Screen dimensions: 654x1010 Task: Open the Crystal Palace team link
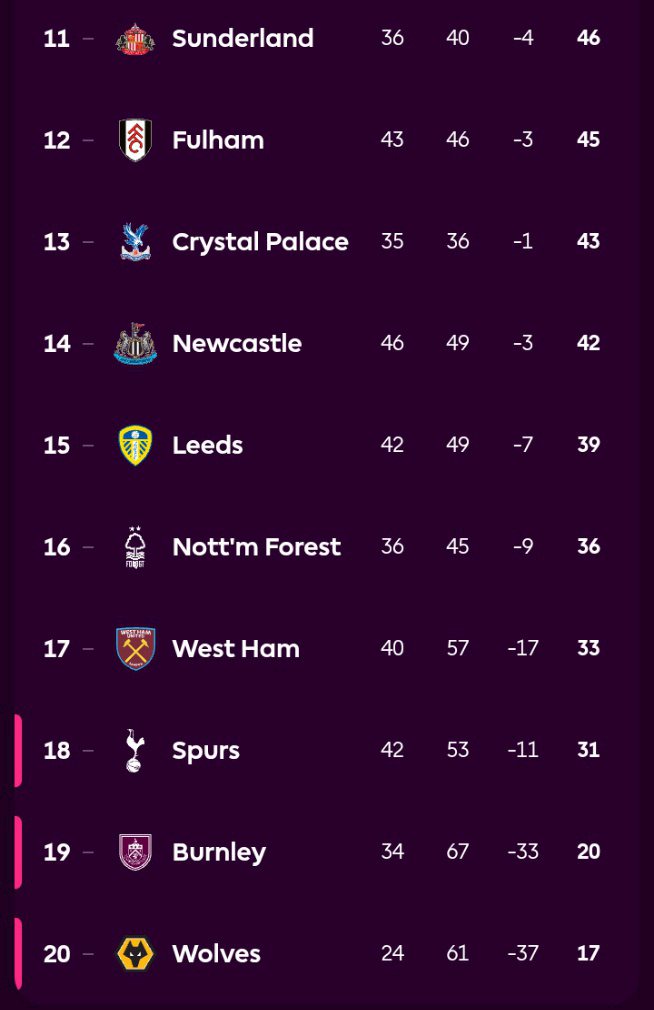pos(260,242)
